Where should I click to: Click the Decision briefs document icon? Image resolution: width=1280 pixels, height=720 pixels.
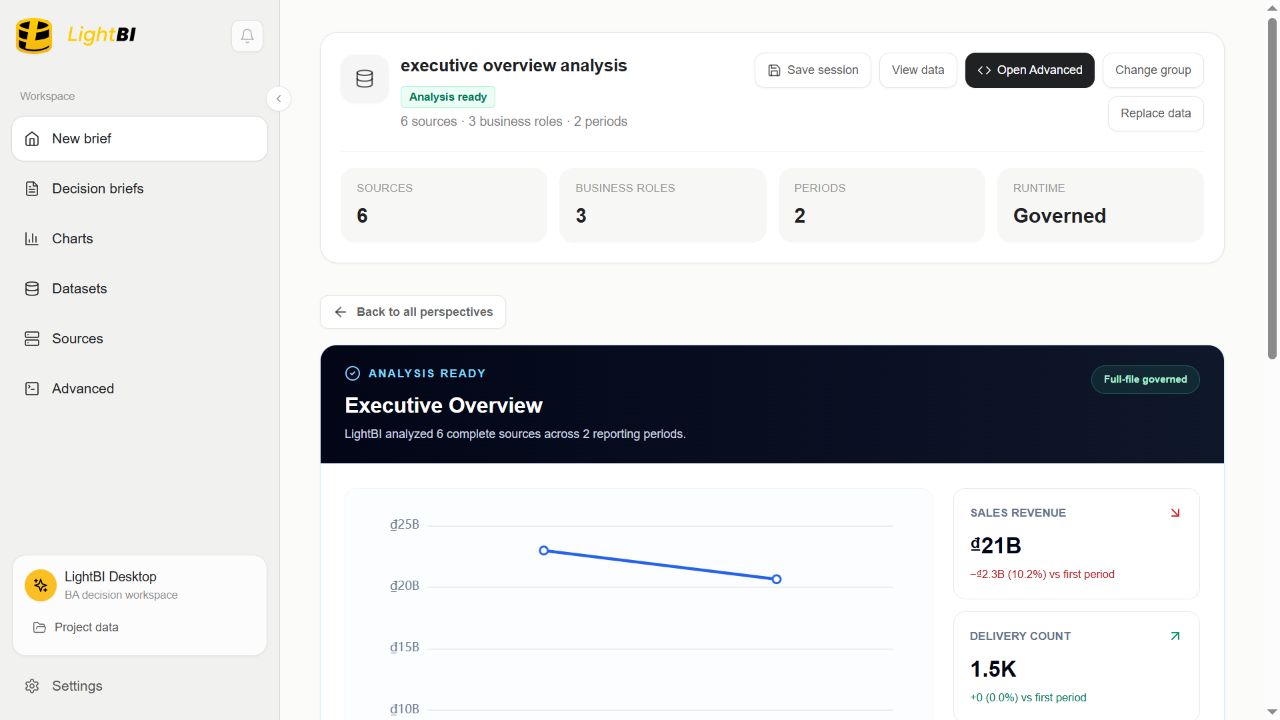(32, 189)
